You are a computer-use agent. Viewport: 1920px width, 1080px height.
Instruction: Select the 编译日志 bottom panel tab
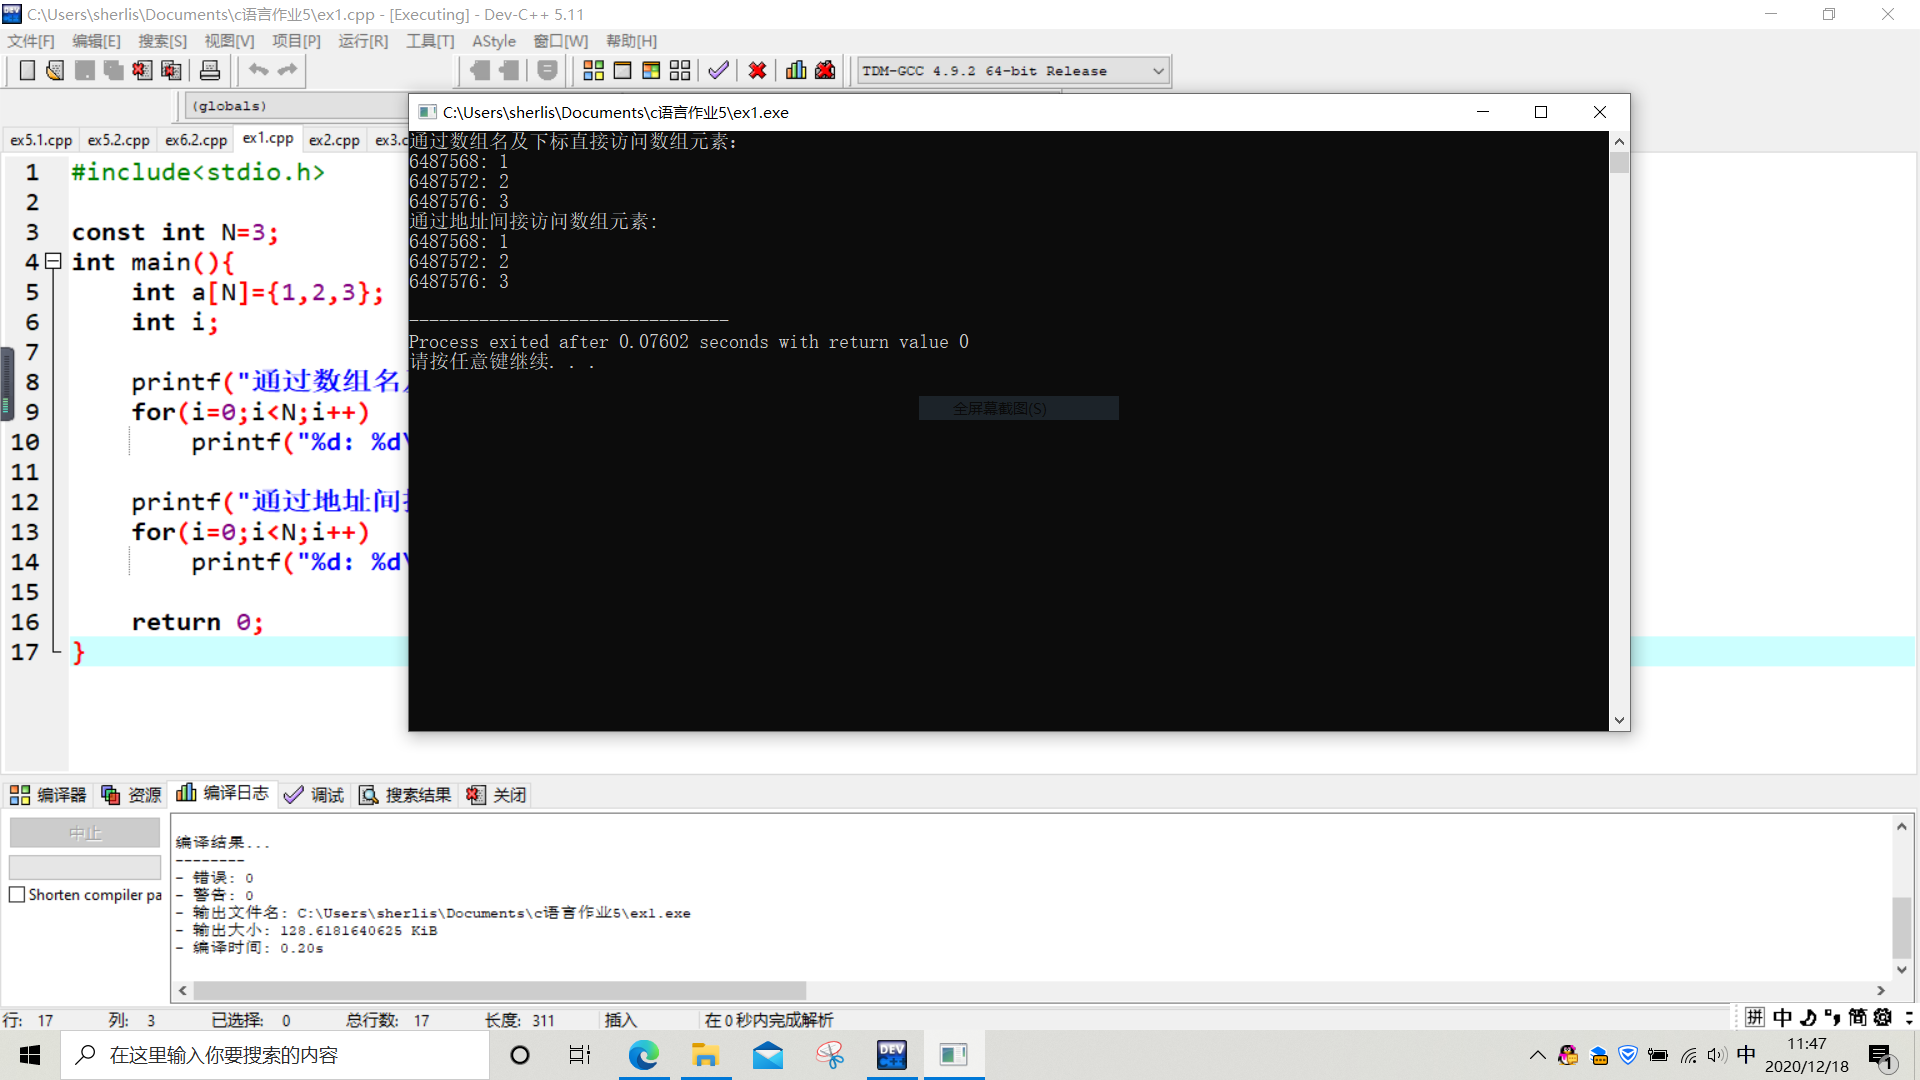[223, 794]
